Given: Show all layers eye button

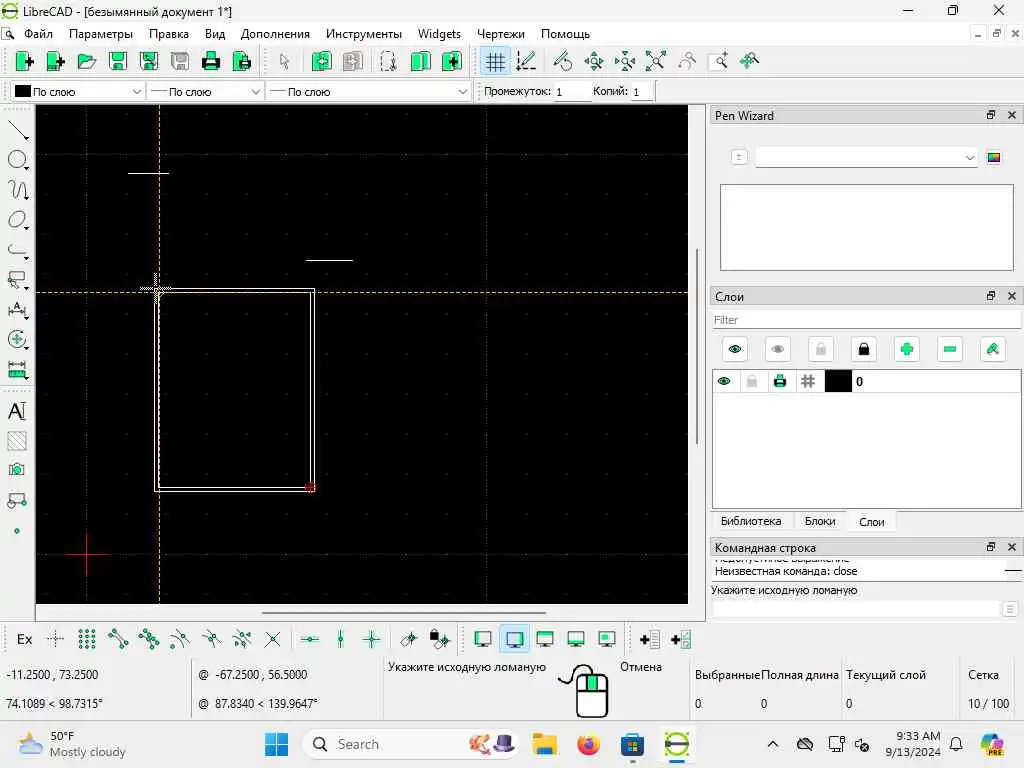Looking at the screenshot, I should [735, 349].
